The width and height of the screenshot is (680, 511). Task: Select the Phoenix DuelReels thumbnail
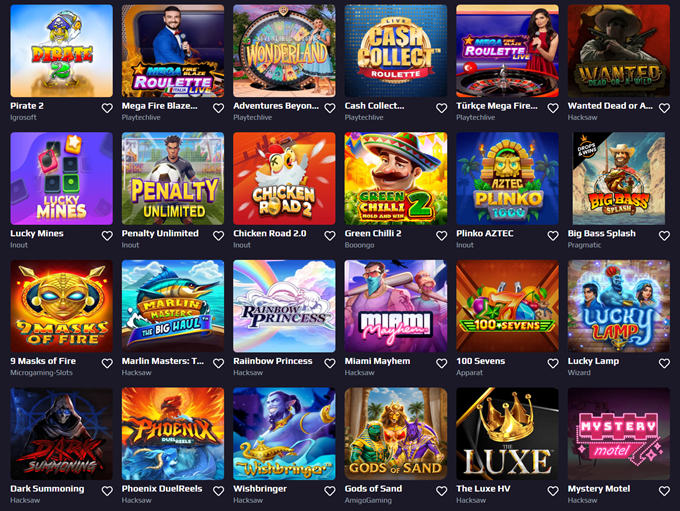tap(173, 433)
